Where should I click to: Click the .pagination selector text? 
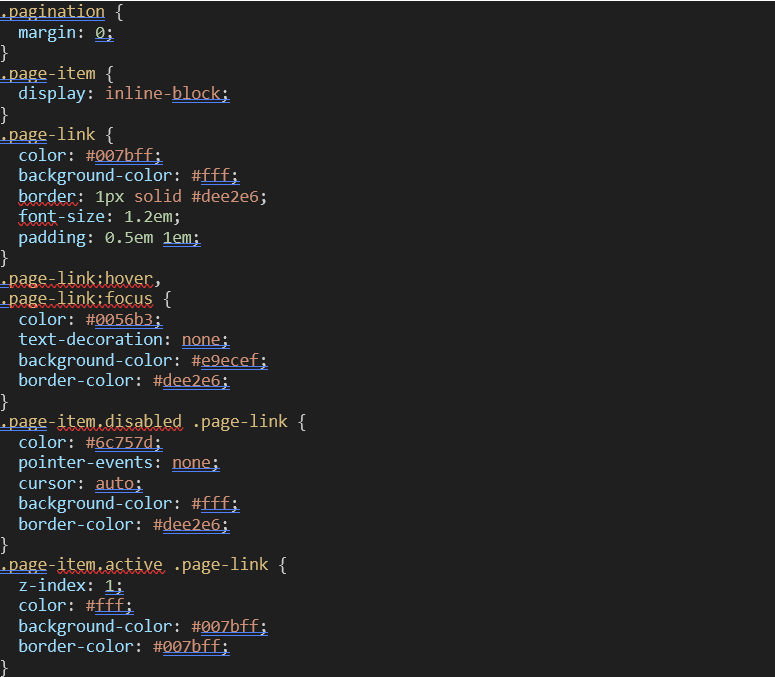[x=52, y=12]
